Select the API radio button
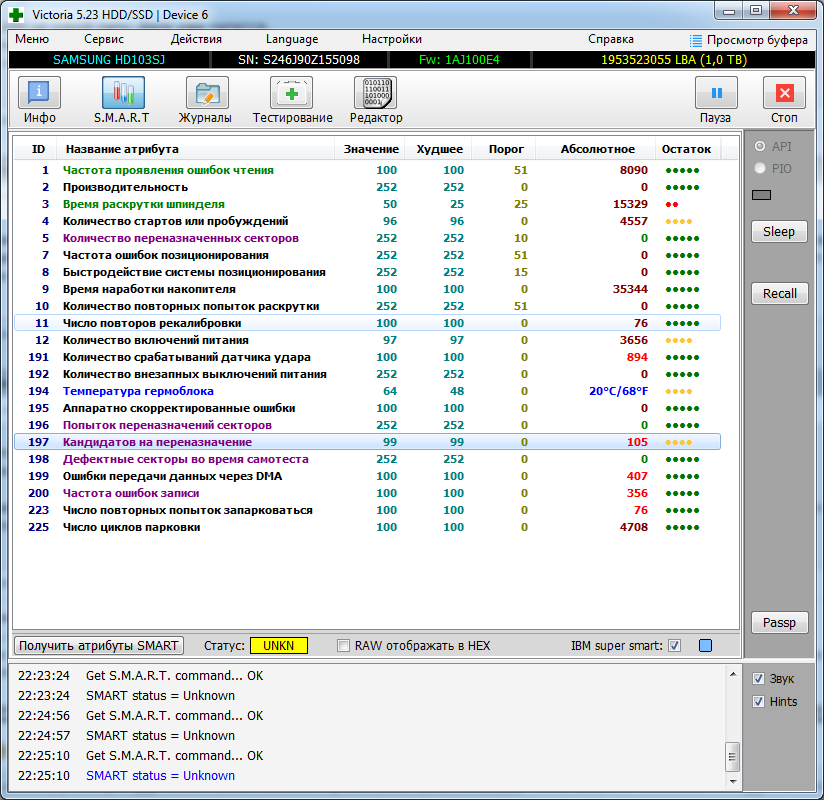 [x=761, y=147]
